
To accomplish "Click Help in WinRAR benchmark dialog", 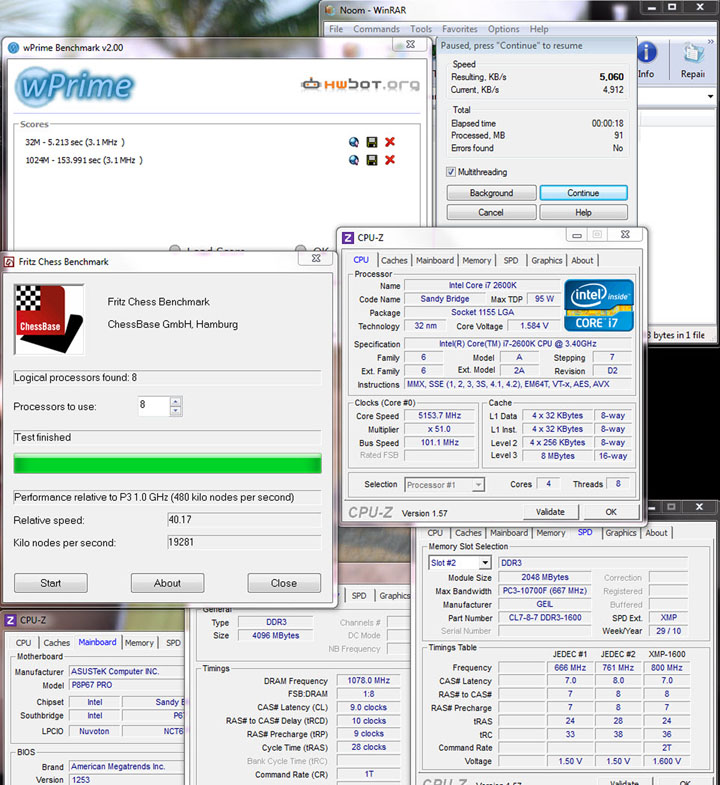I will 583,212.
